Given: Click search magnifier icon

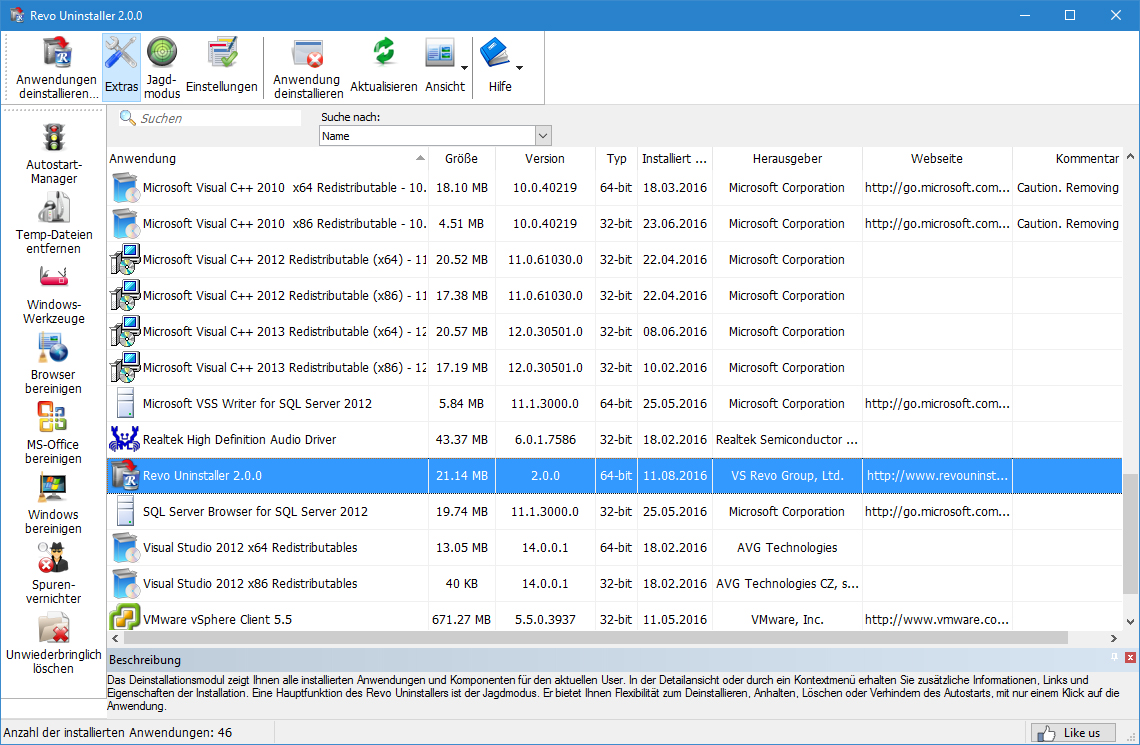Looking at the screenshot, I should click(x=128, y=118).
